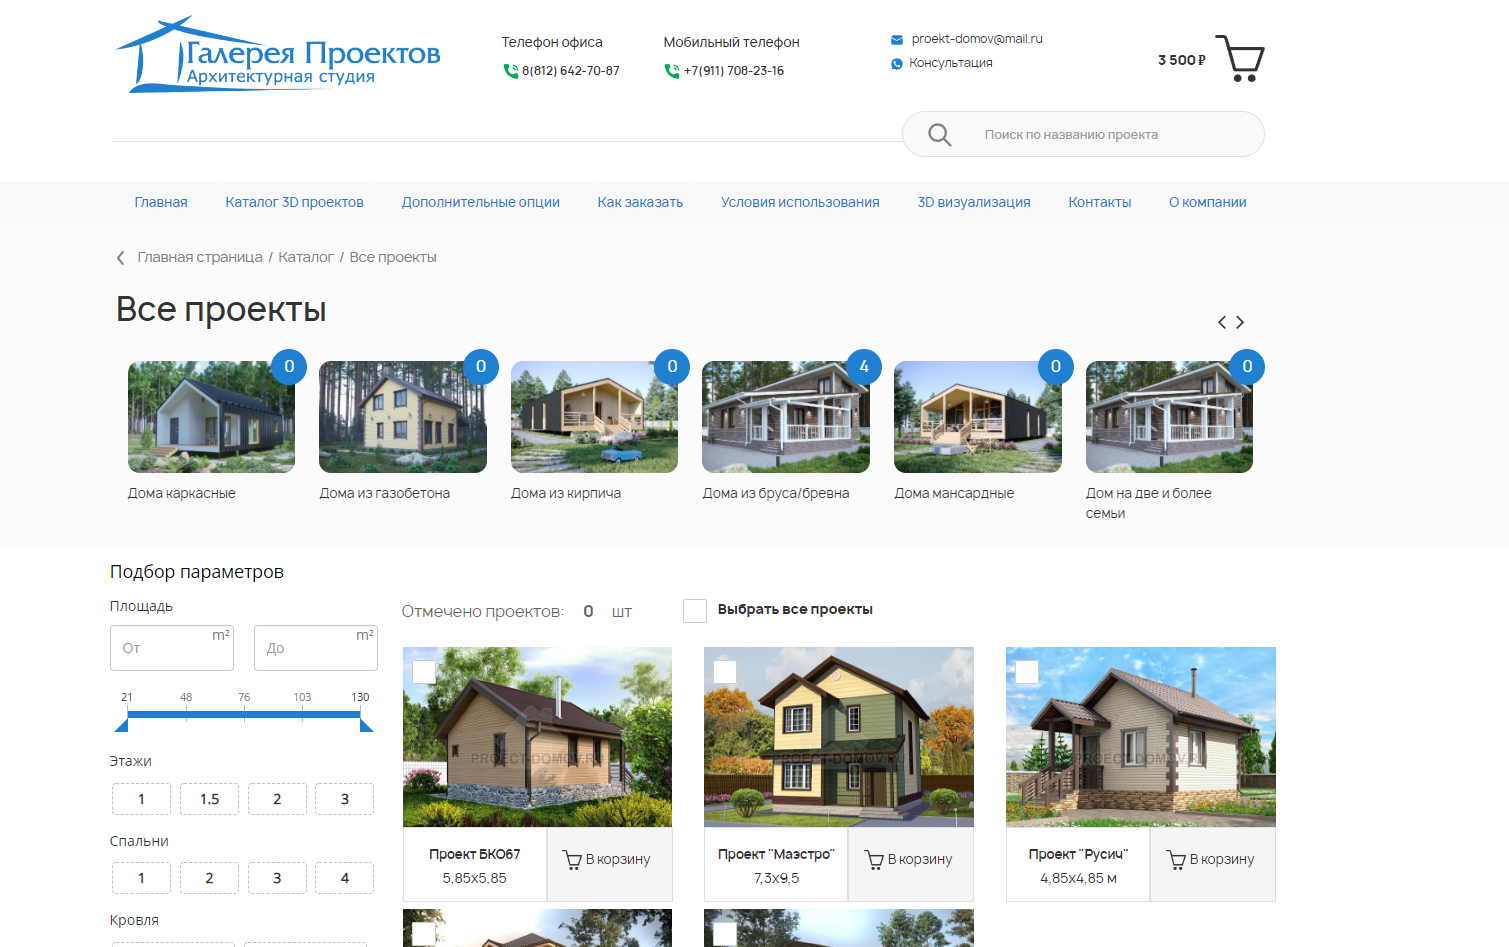Select 1.5 floors under Этажи

[209, 799]
